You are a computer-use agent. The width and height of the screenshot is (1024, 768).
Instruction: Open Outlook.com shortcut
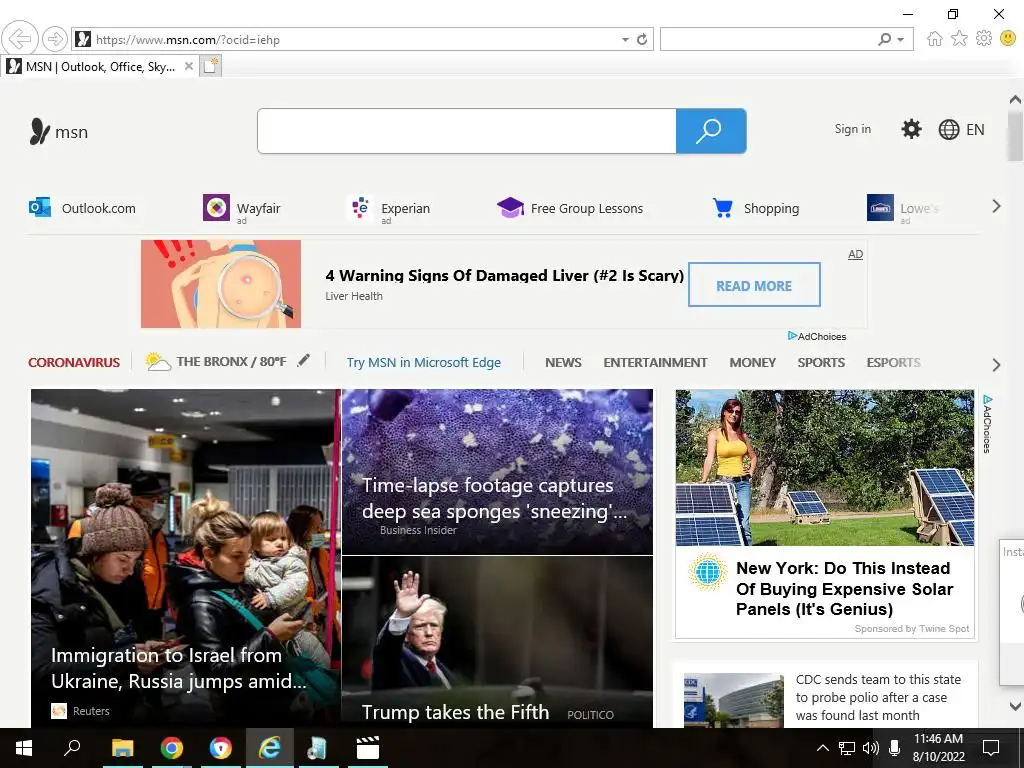(x=82, y=208)
